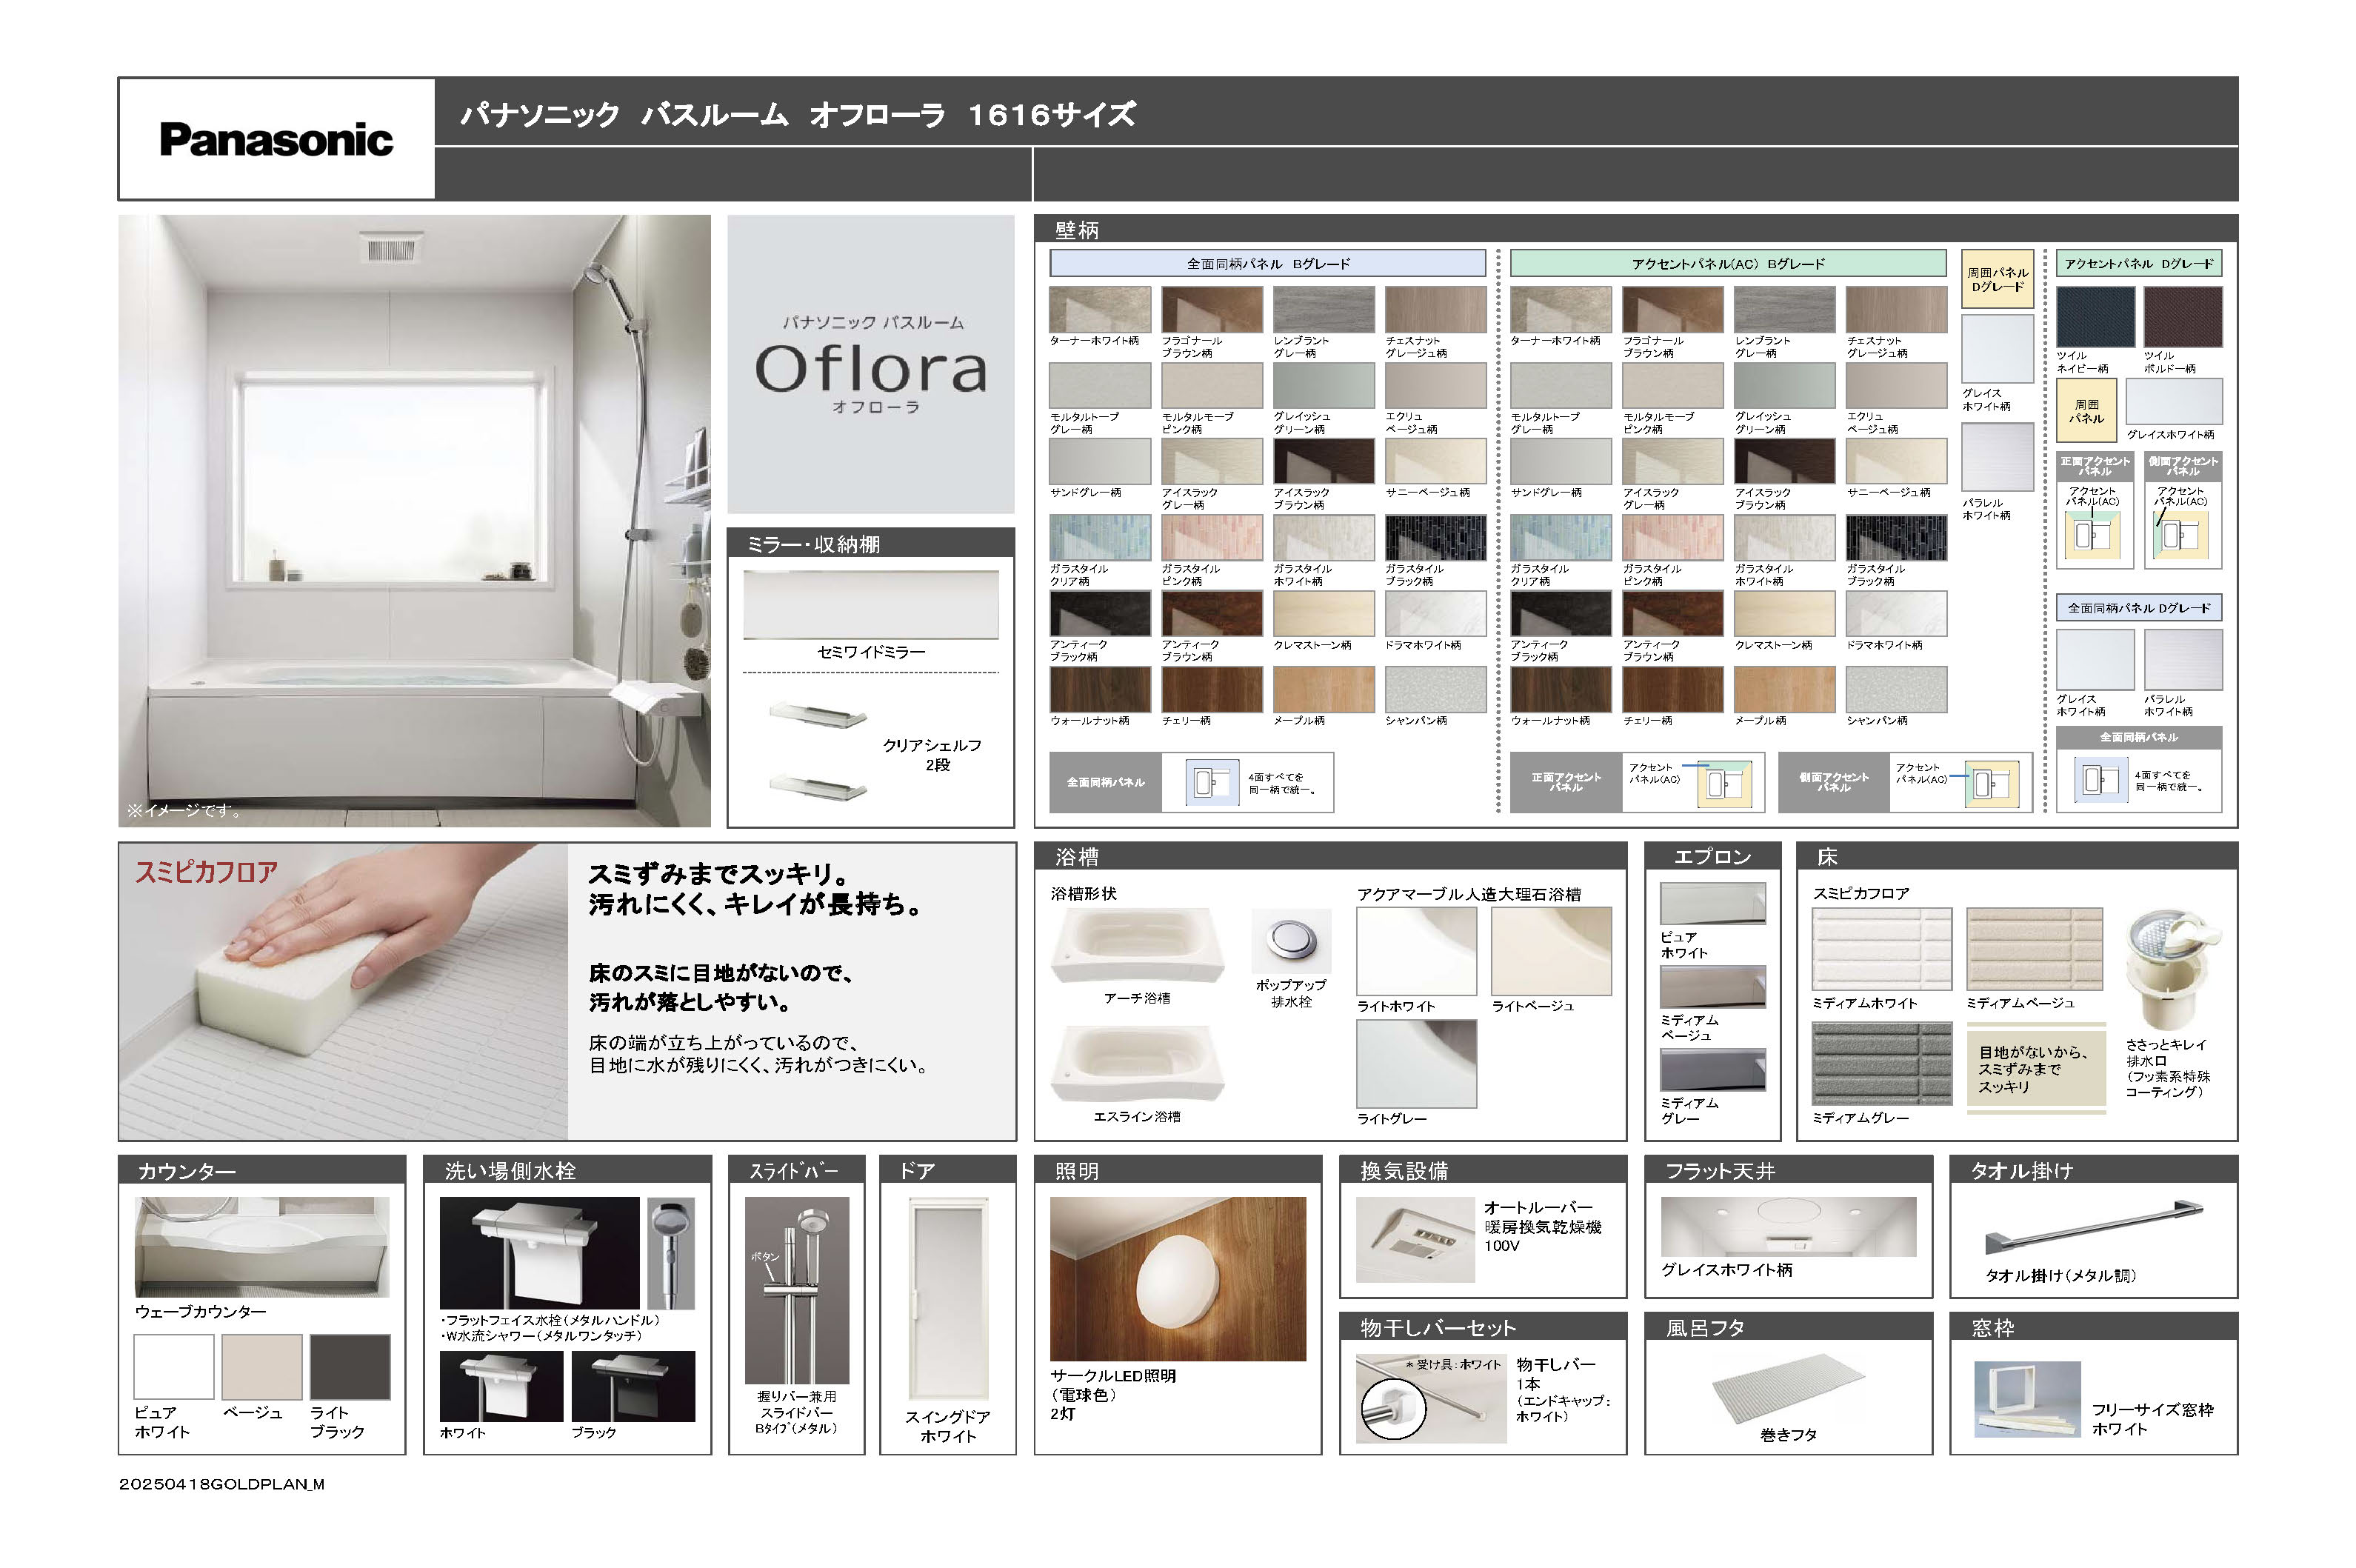Select グレイッシュグリーン柄 swatch under 全面同柄パネル Bグレード
Screen dimensions: 2356x1568
pos(1324,386)
